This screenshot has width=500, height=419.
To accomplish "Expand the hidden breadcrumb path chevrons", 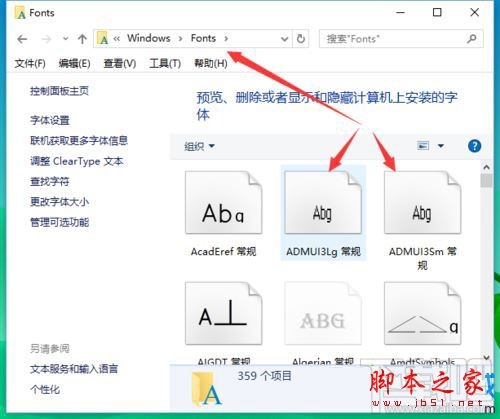I will 116,39.
